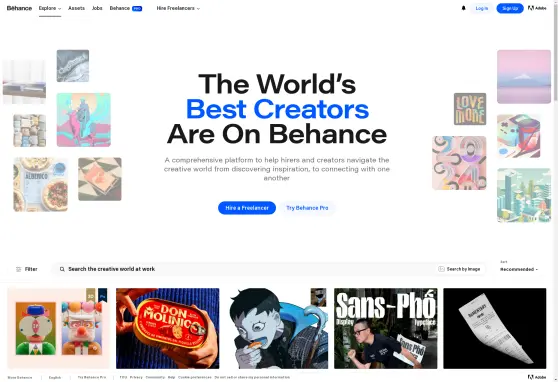Open the Sans-Pho typeface project
This screenshot has height=382, width=558.
385,329
